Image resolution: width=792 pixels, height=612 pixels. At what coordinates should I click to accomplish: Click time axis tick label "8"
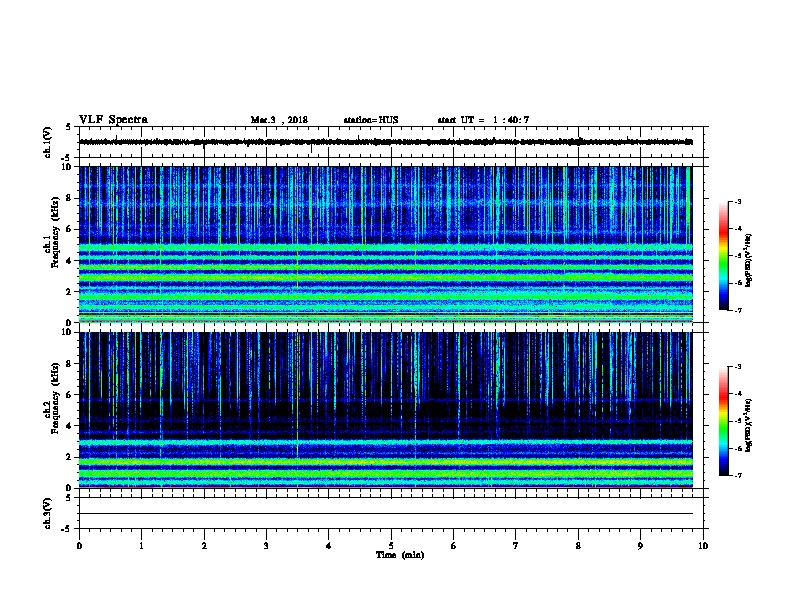tap(578, 546)
